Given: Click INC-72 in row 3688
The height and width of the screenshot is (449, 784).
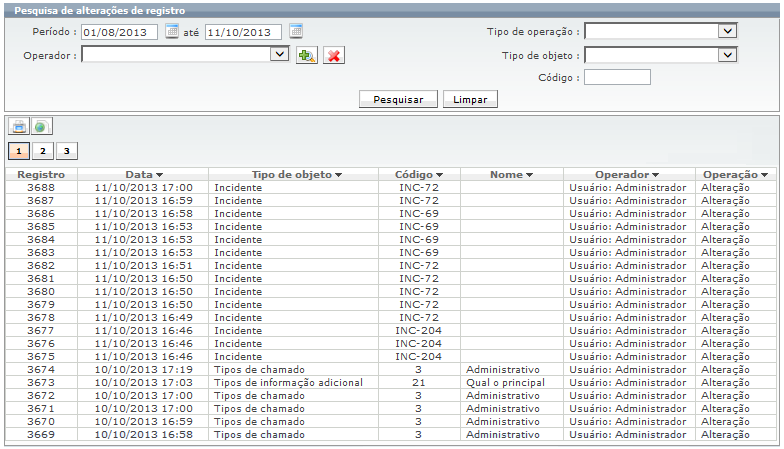Looking at the screenshot, I should 419,188.
